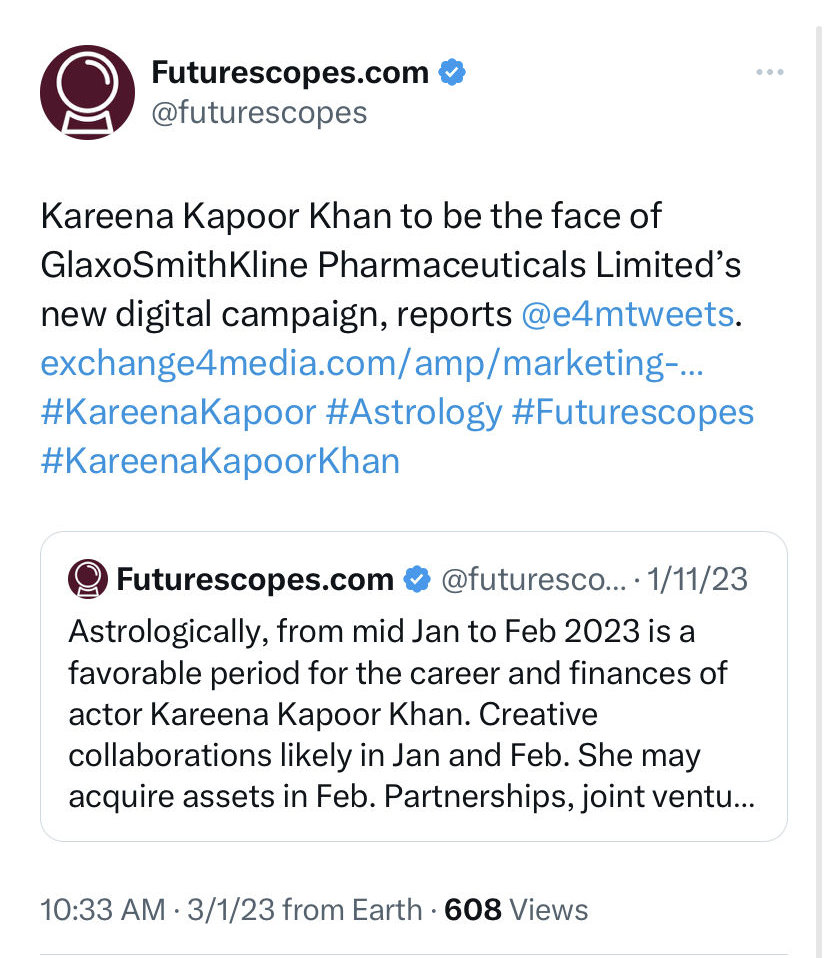Open the three-dot more options menu
The image size is (828, 958).
click(769, 72)
